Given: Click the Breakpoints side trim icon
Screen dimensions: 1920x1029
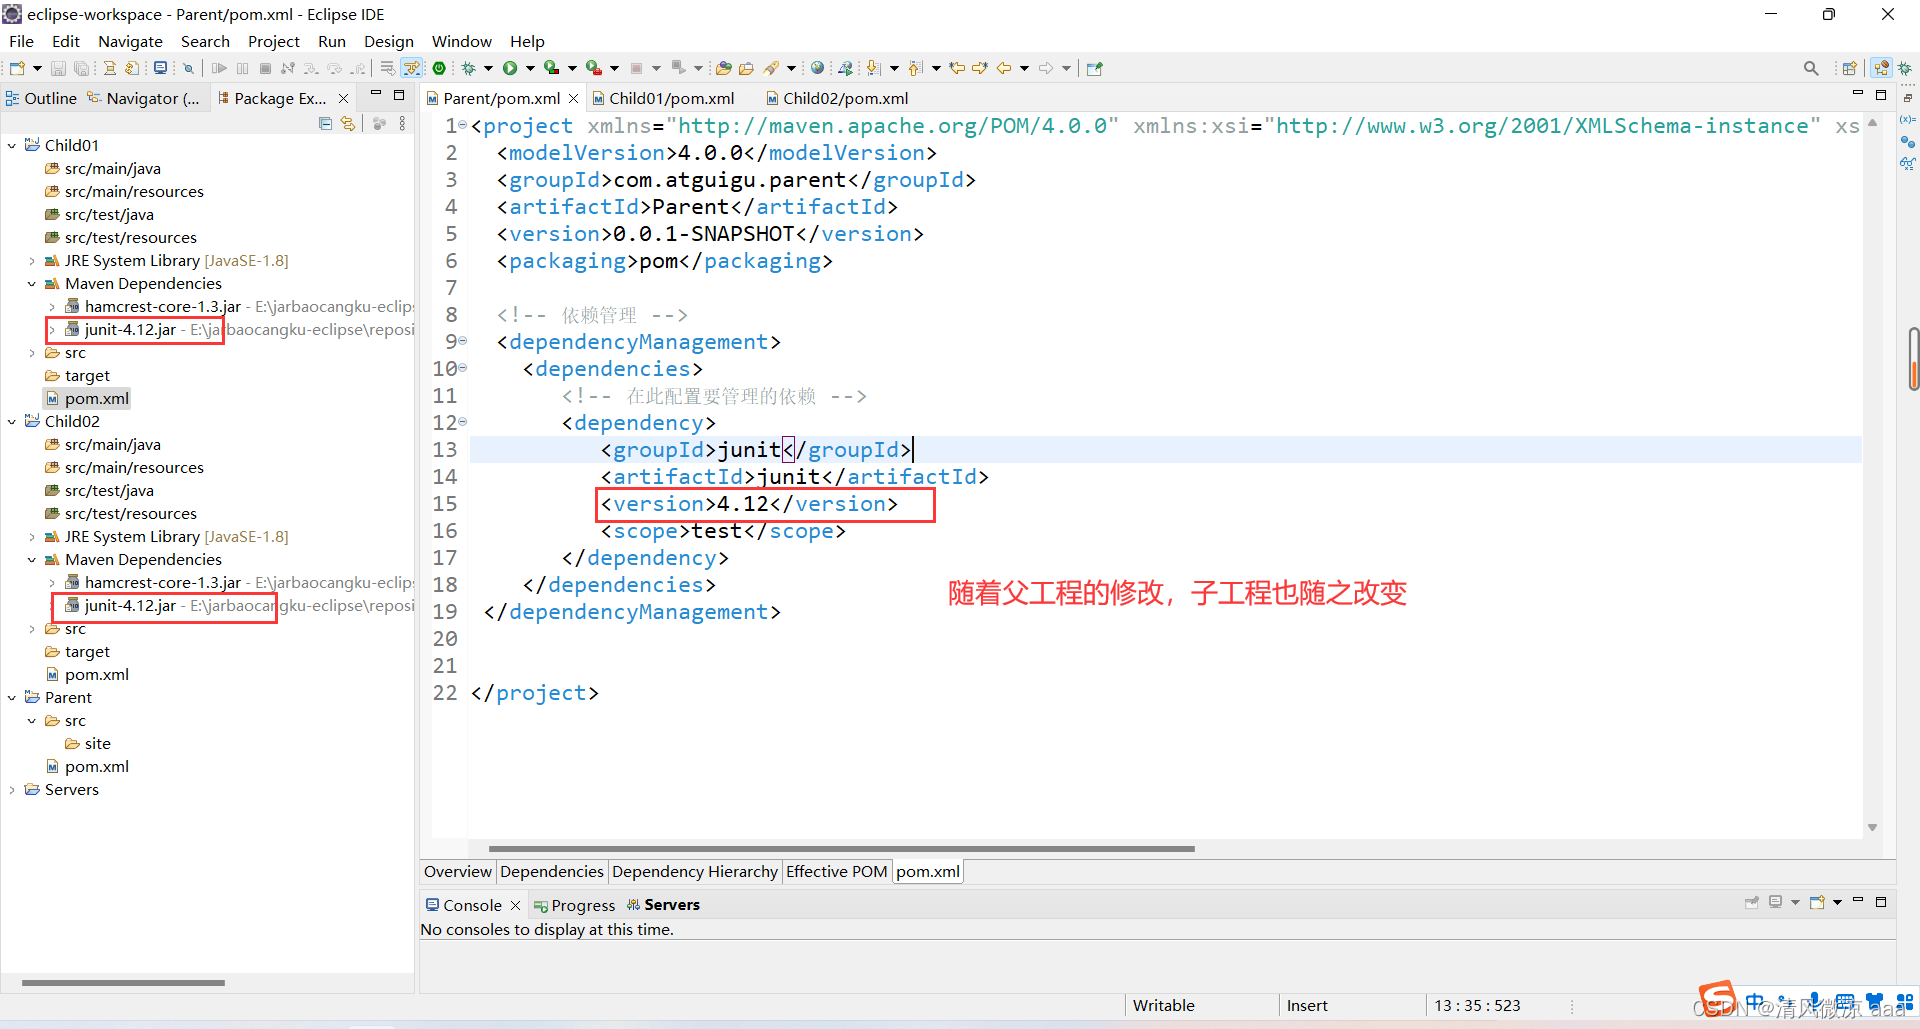Looking at the screenshot, I should [x=1908, y=142].
